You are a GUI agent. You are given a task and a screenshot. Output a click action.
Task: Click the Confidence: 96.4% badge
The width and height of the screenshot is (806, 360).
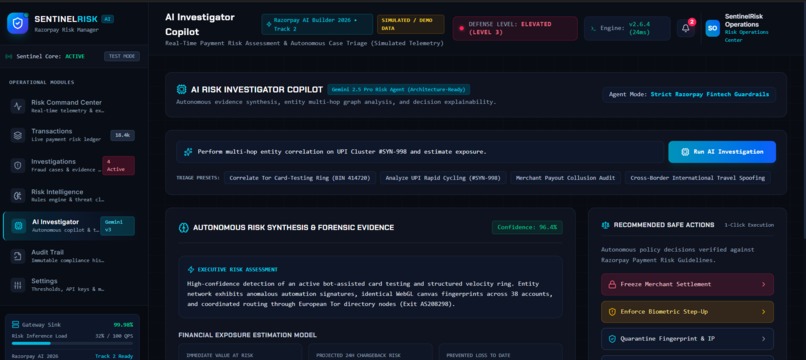click(527, 227)
